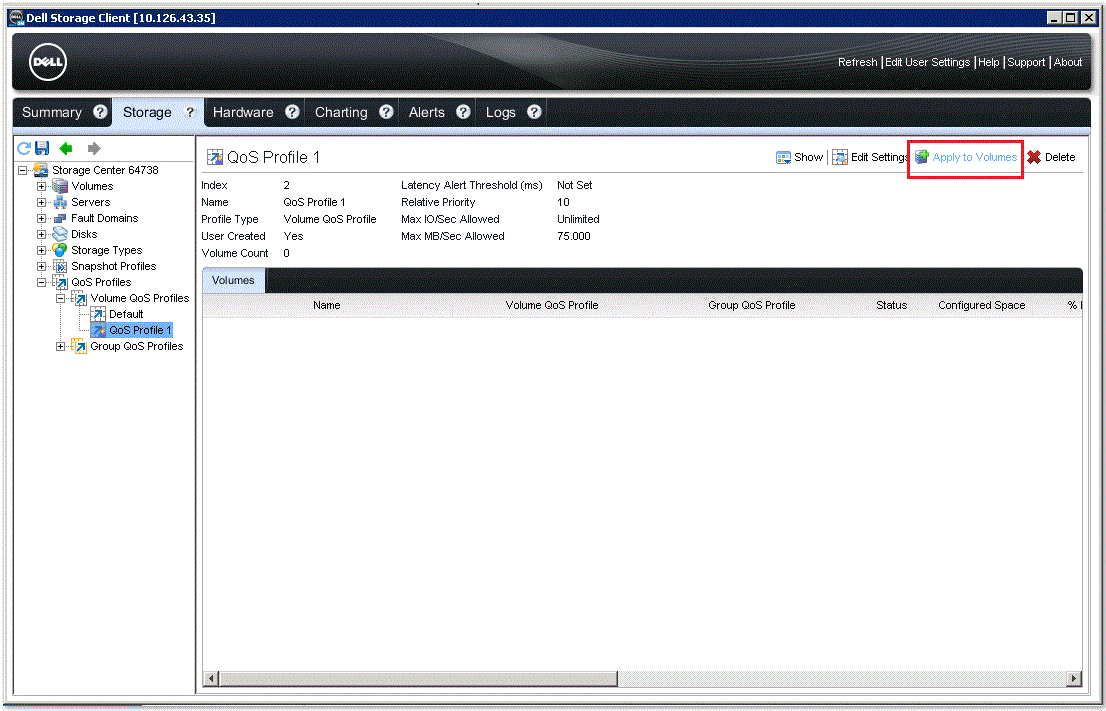Expand the Snapshot Profiles tree node

(42, 267)
